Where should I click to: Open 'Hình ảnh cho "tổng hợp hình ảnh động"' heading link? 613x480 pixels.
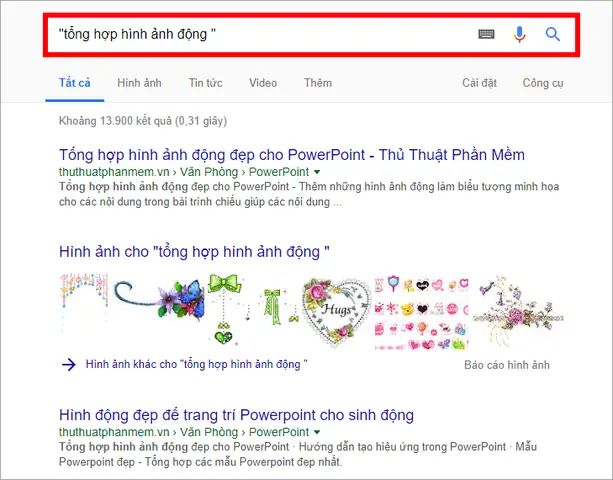coord(194,252)
